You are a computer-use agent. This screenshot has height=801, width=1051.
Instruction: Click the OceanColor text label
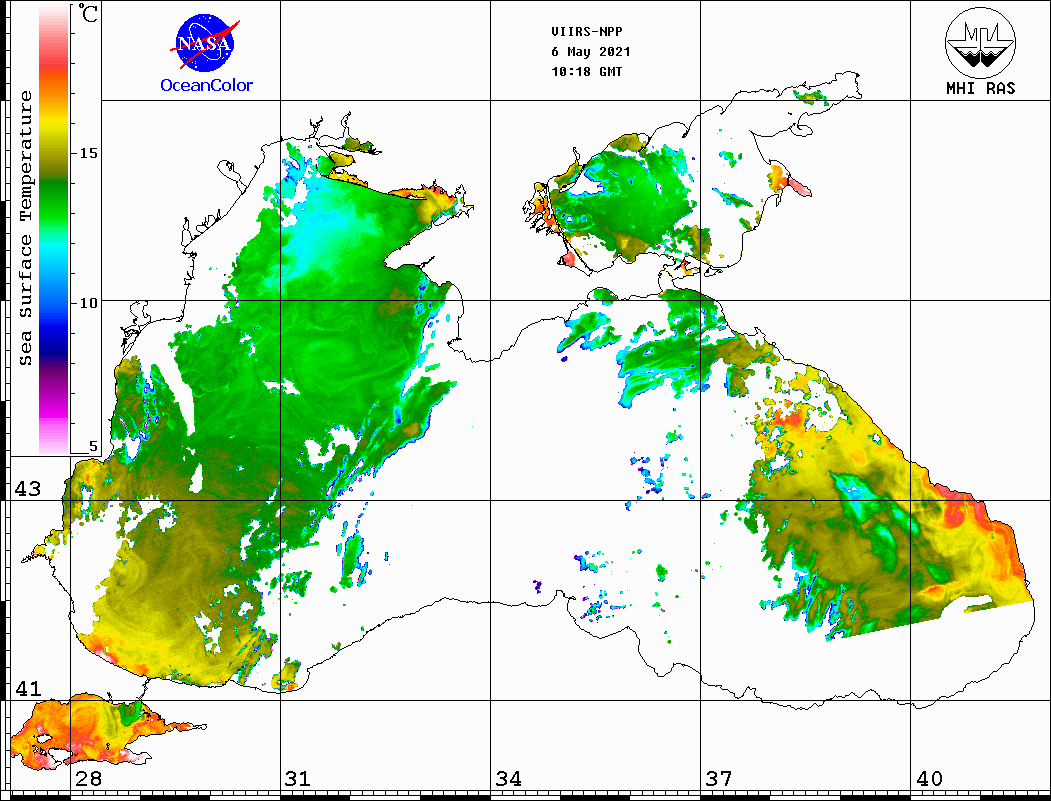(206, 85)
